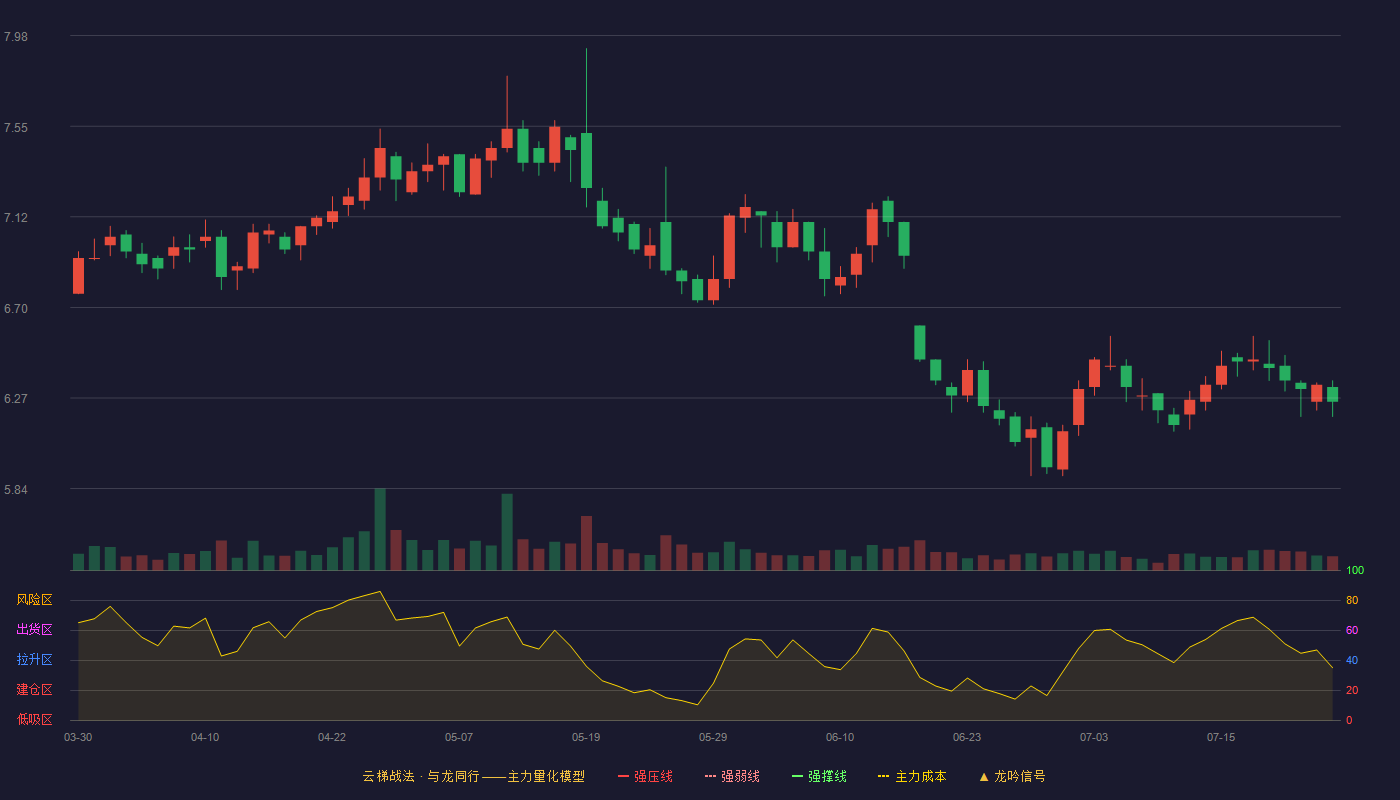Toggle the 强弱线 legend entry
This screenshot has height=800, width=1400.
coord(732,776)
